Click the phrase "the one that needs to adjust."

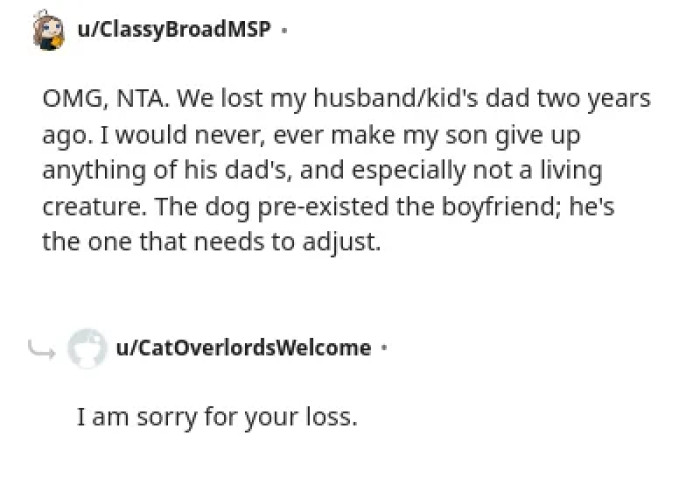[x=211, y=243]
